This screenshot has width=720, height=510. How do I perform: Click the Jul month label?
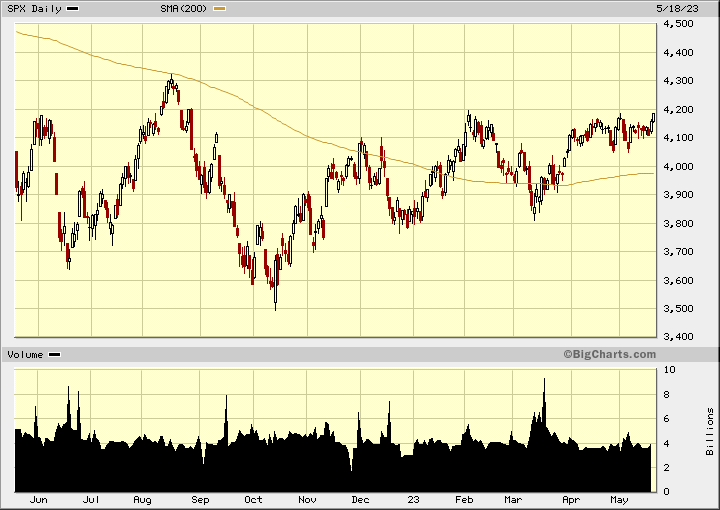91,500
